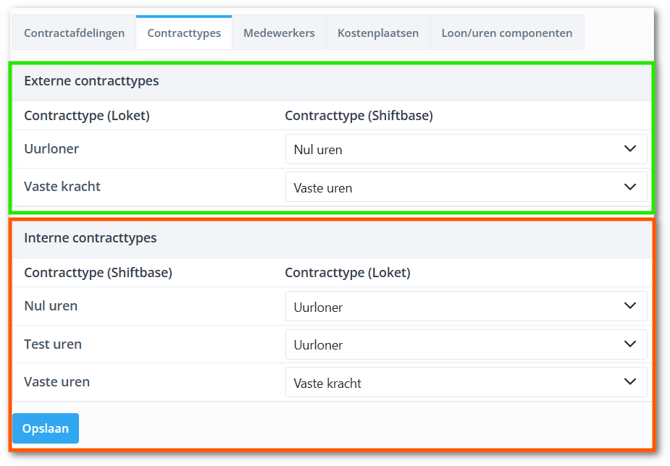Viewport: 670px width, 466px height.
Task: Click the blue Opslaan button
Action: [x=45, y=428]
